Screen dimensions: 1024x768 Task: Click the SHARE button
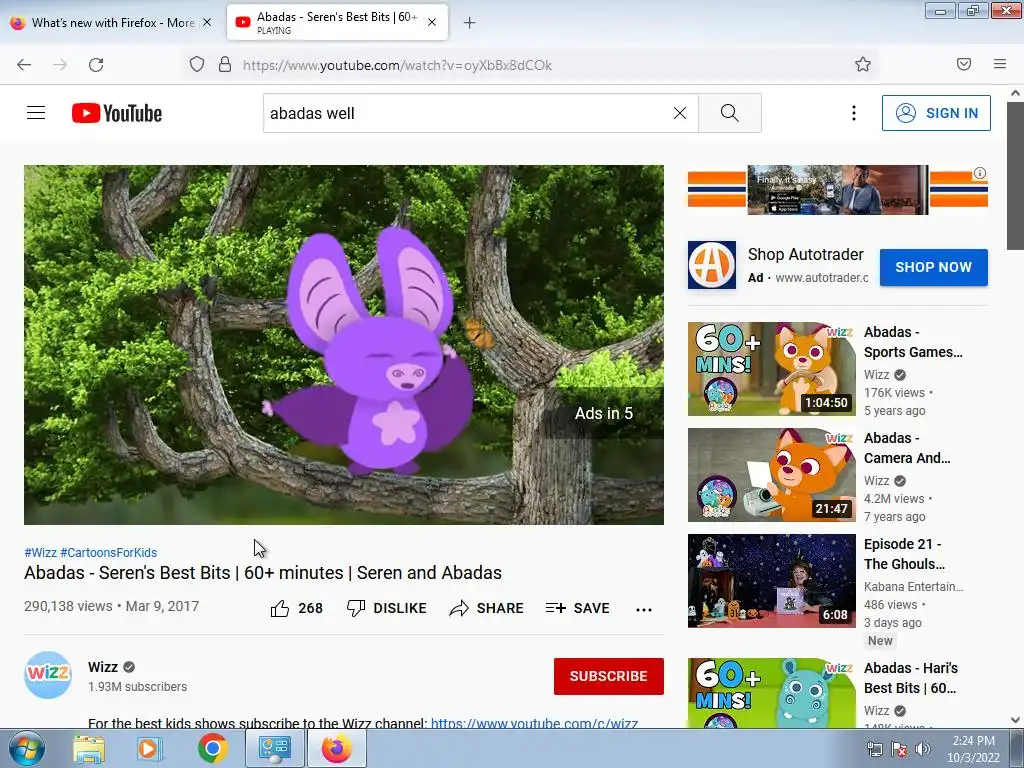[487, 608]
